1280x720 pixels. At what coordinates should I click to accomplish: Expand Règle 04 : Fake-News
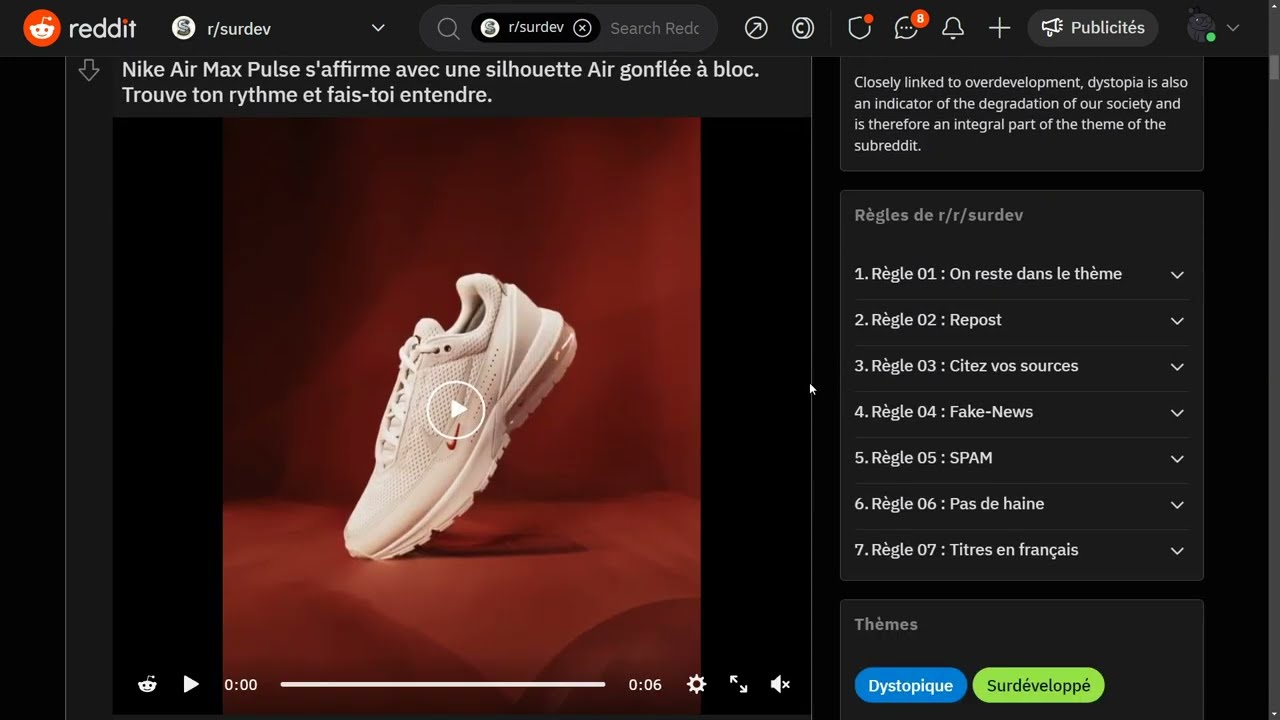pyautogui.click(x=1021, y=412)
